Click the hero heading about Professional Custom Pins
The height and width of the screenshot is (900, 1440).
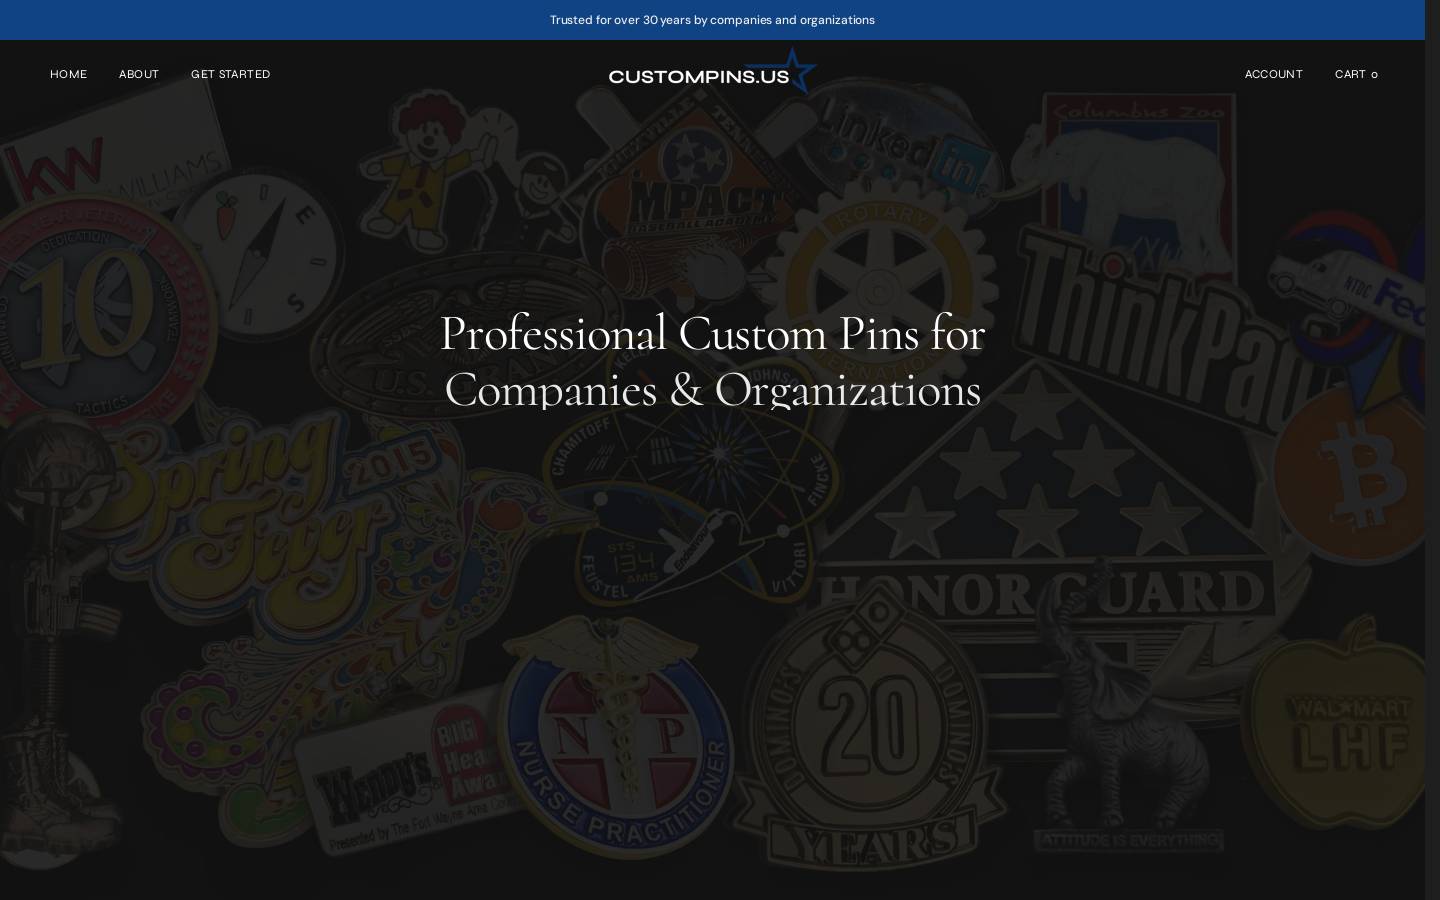point(712,362)
